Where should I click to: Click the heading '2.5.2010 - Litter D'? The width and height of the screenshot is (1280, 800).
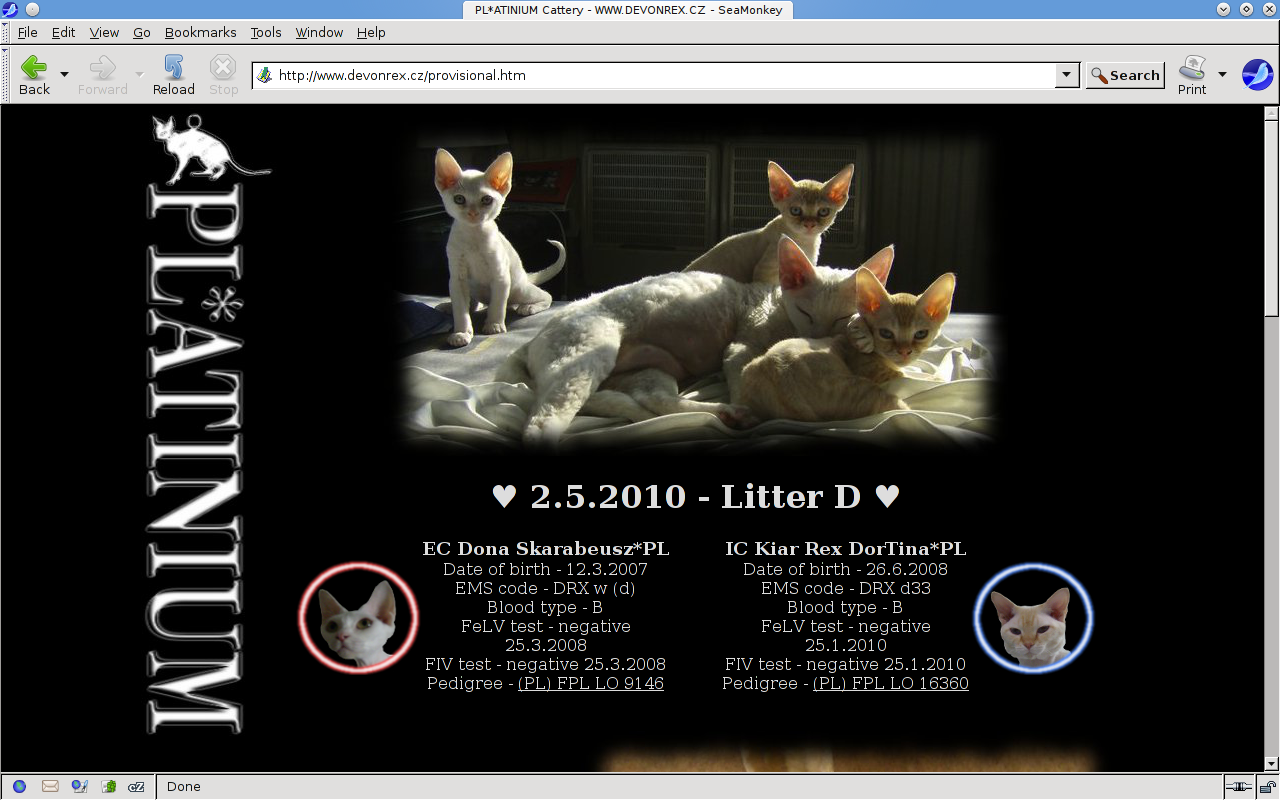point(696,496)
